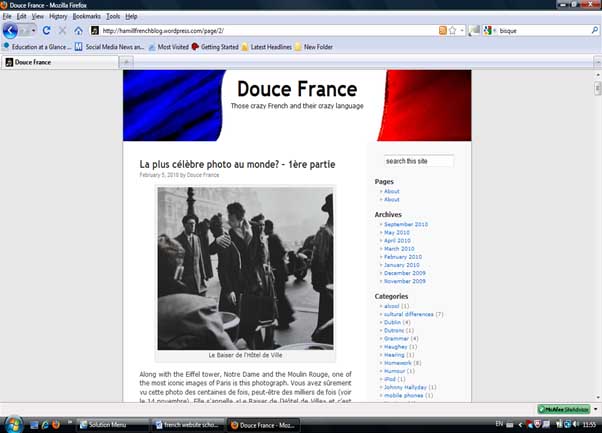Open a new tab button
This screenshot has height=433, width=602.
pos(126,62)
